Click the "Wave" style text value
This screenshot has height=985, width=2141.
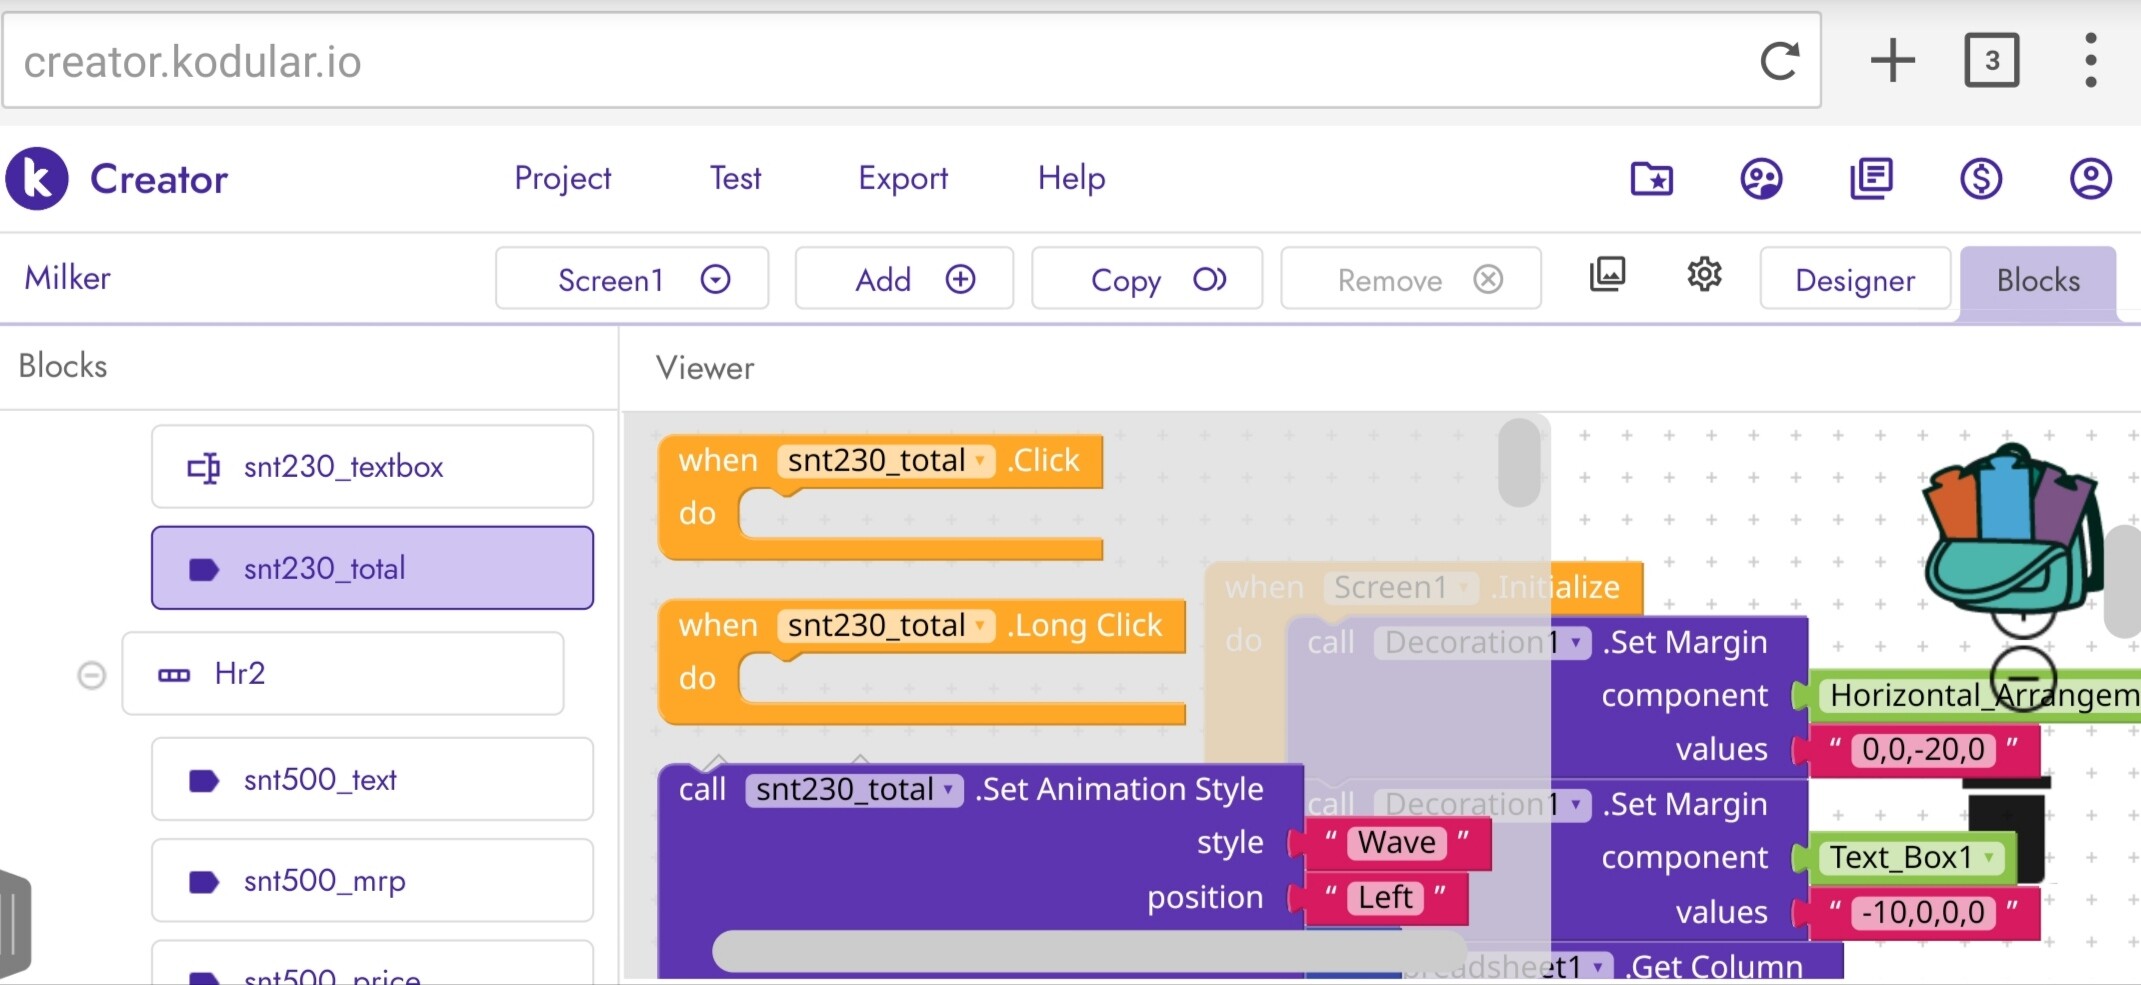click(1397, 843)
